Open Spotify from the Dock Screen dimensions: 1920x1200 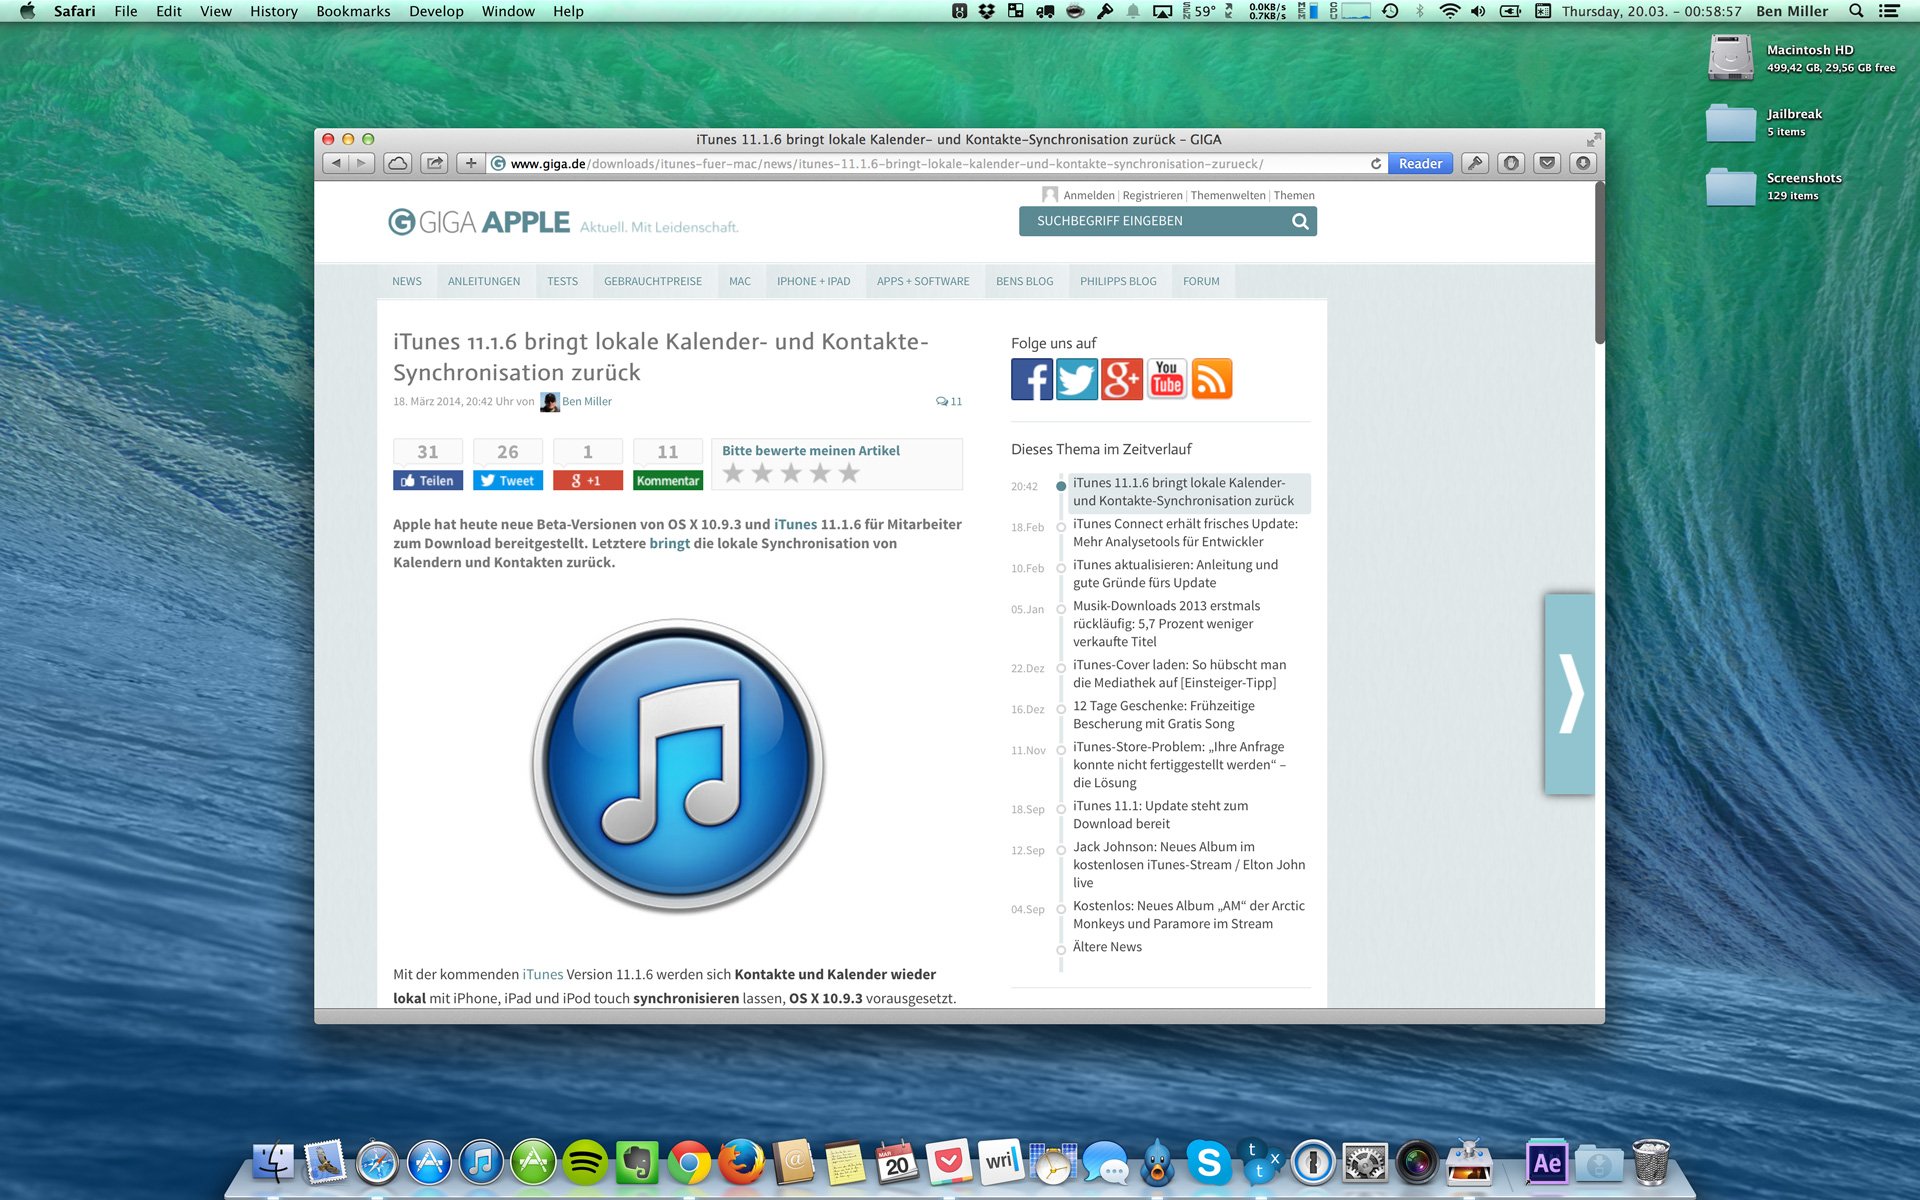(x=585, y=1162)
